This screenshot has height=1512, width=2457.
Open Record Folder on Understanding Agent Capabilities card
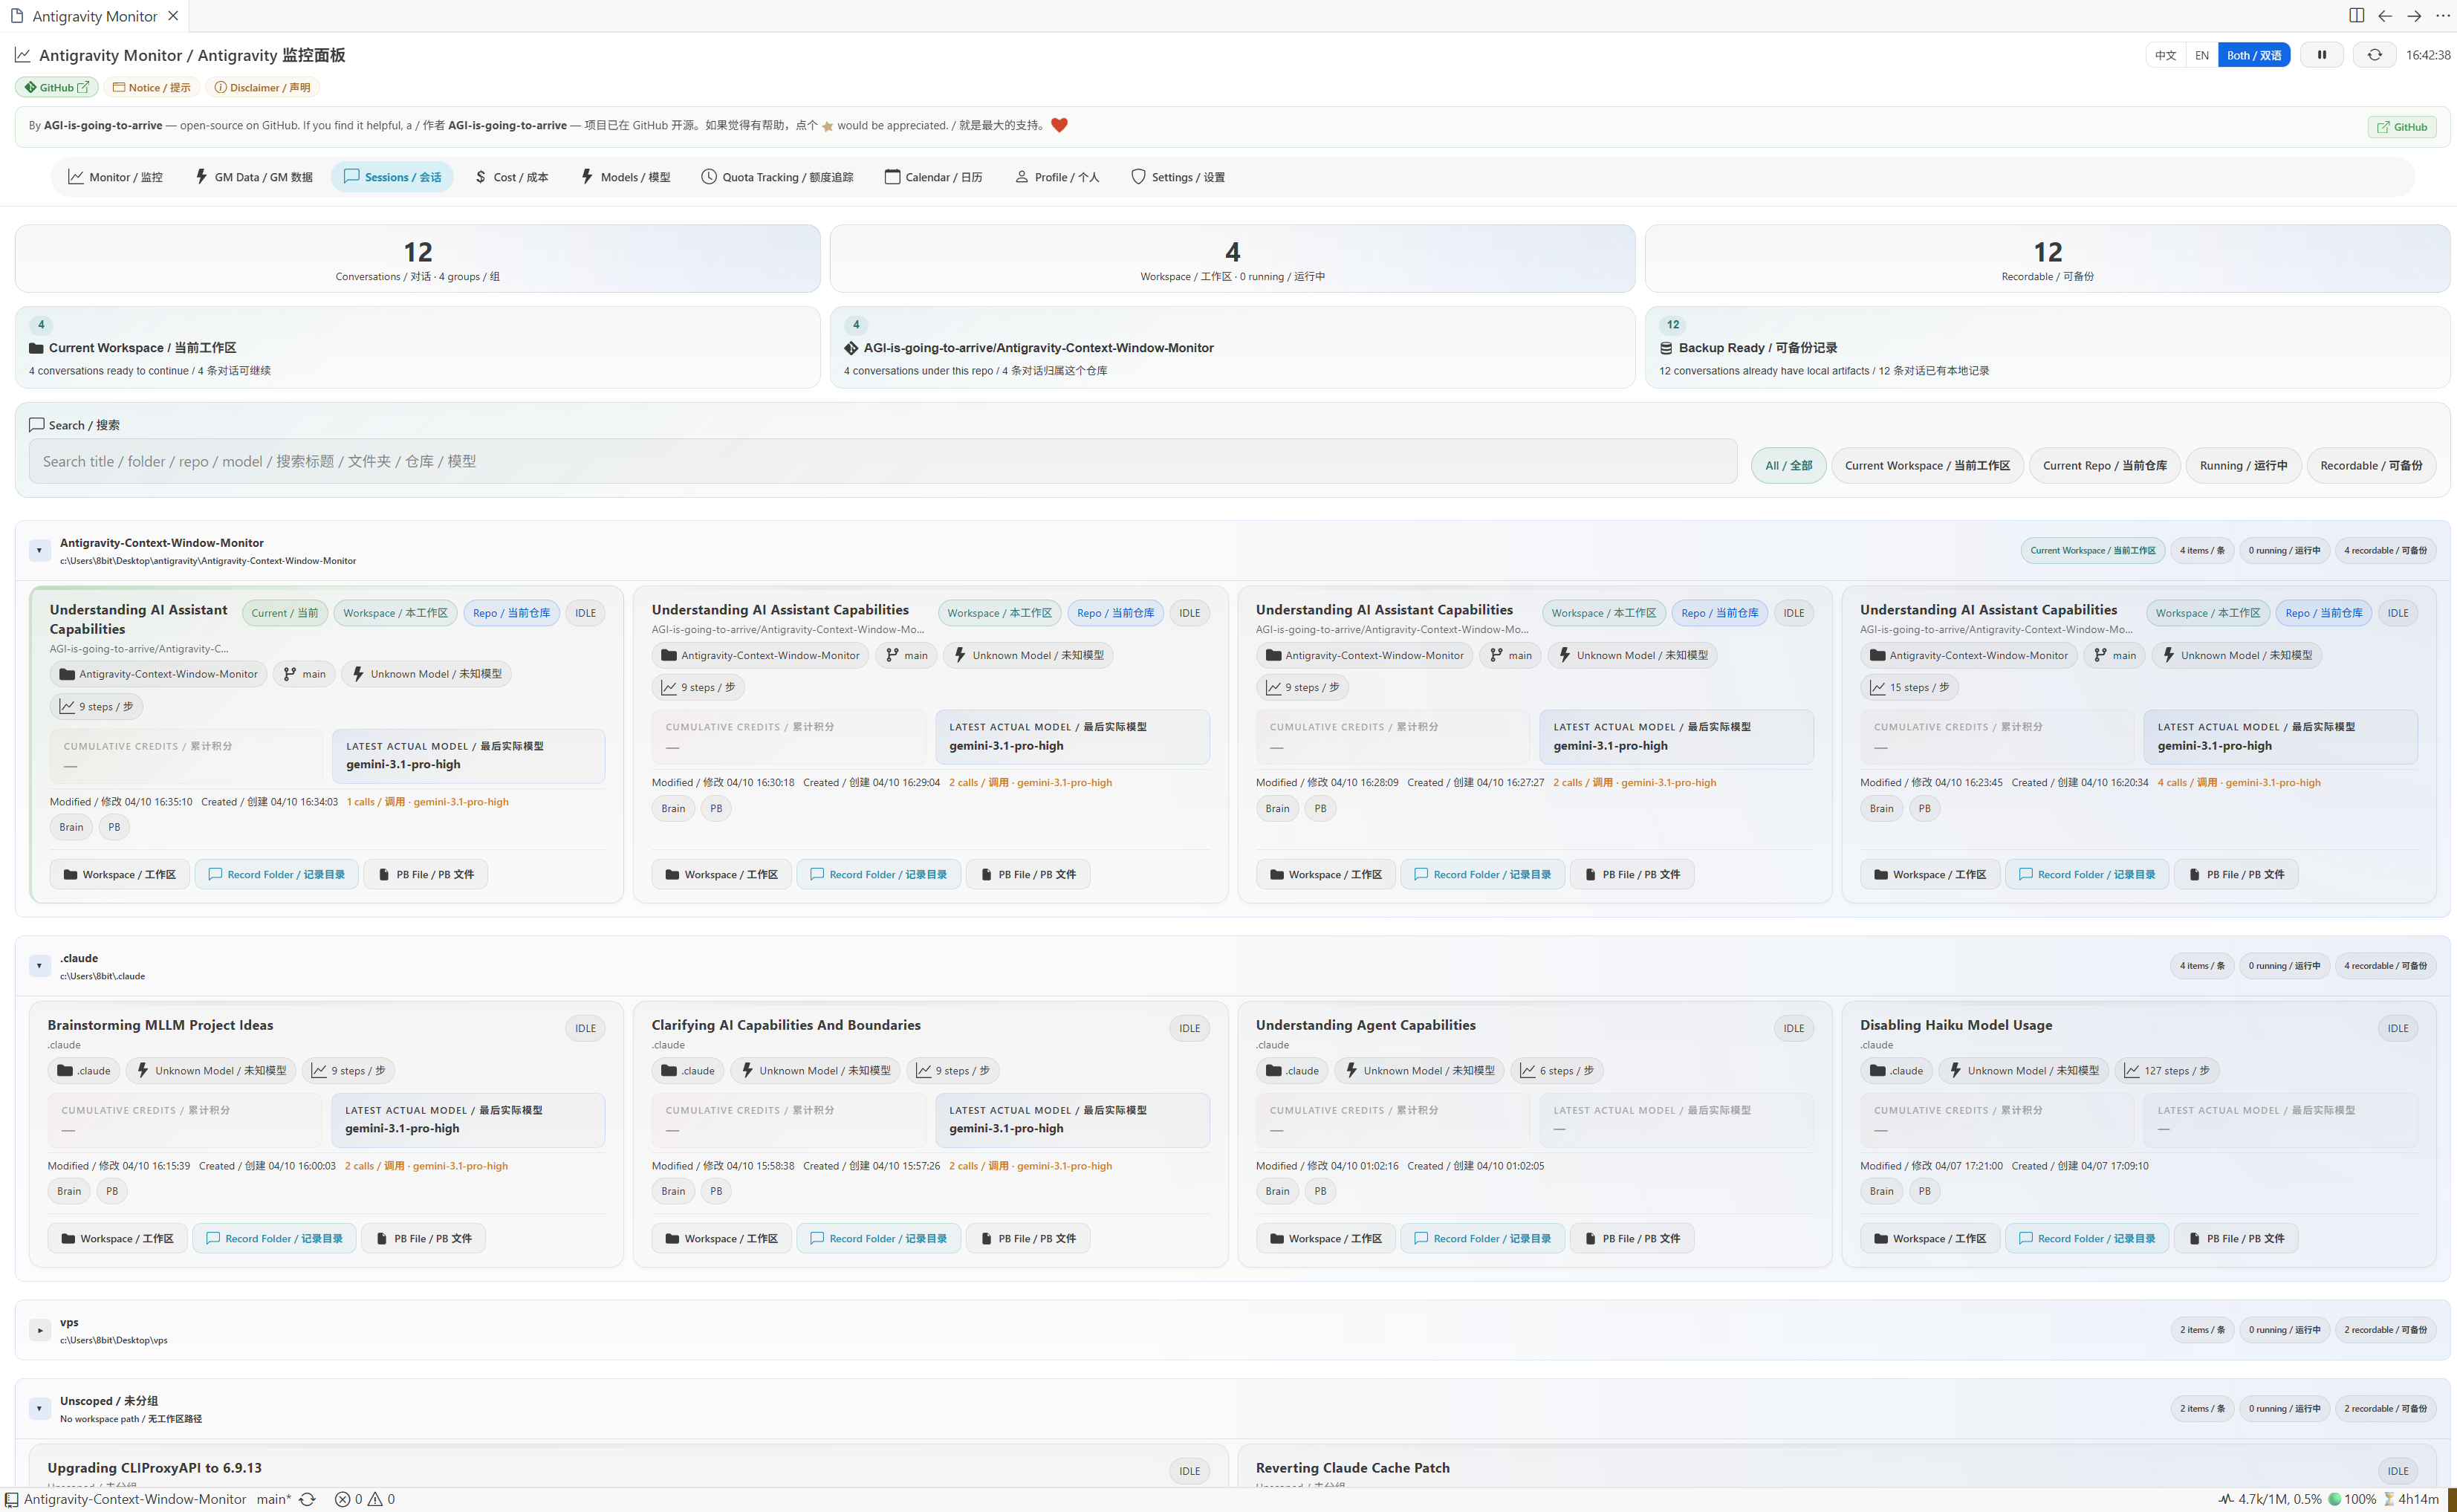[1482, 1238]
